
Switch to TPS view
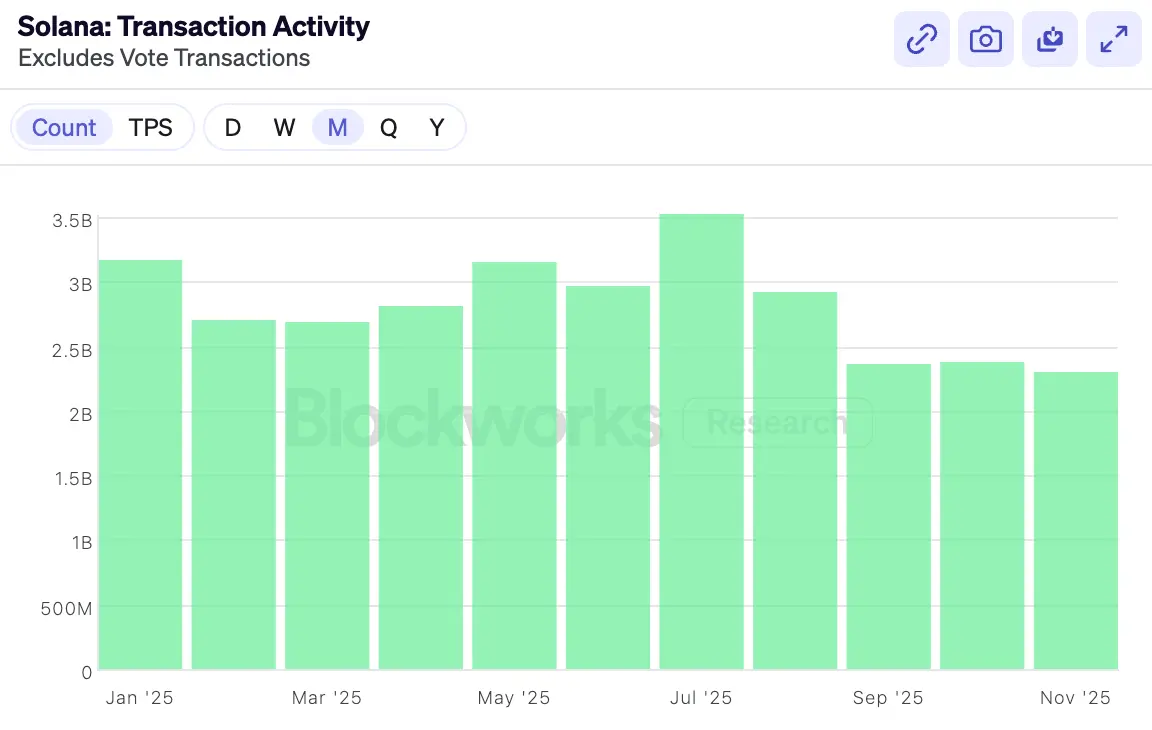151,127
